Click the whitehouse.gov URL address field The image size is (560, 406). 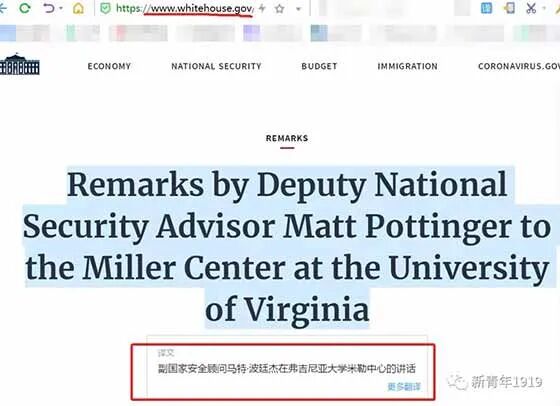(185, 9)
